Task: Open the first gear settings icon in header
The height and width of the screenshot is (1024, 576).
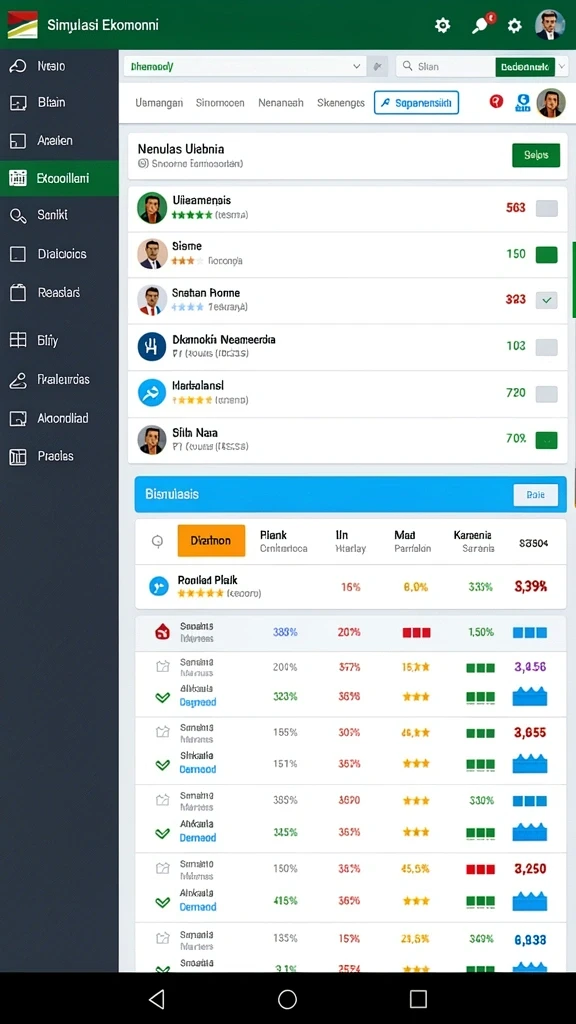Action: point(443,25)
